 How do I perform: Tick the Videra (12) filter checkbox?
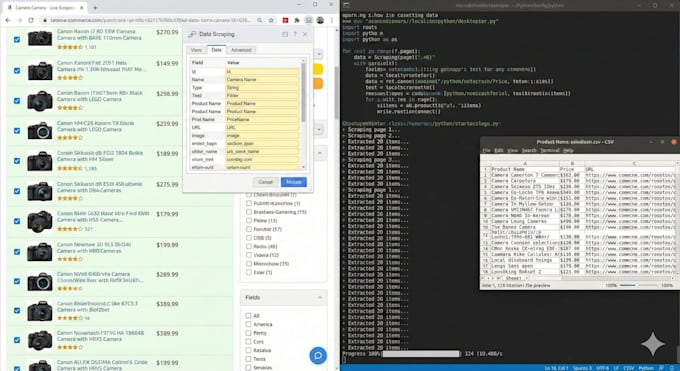coord(249,255)
